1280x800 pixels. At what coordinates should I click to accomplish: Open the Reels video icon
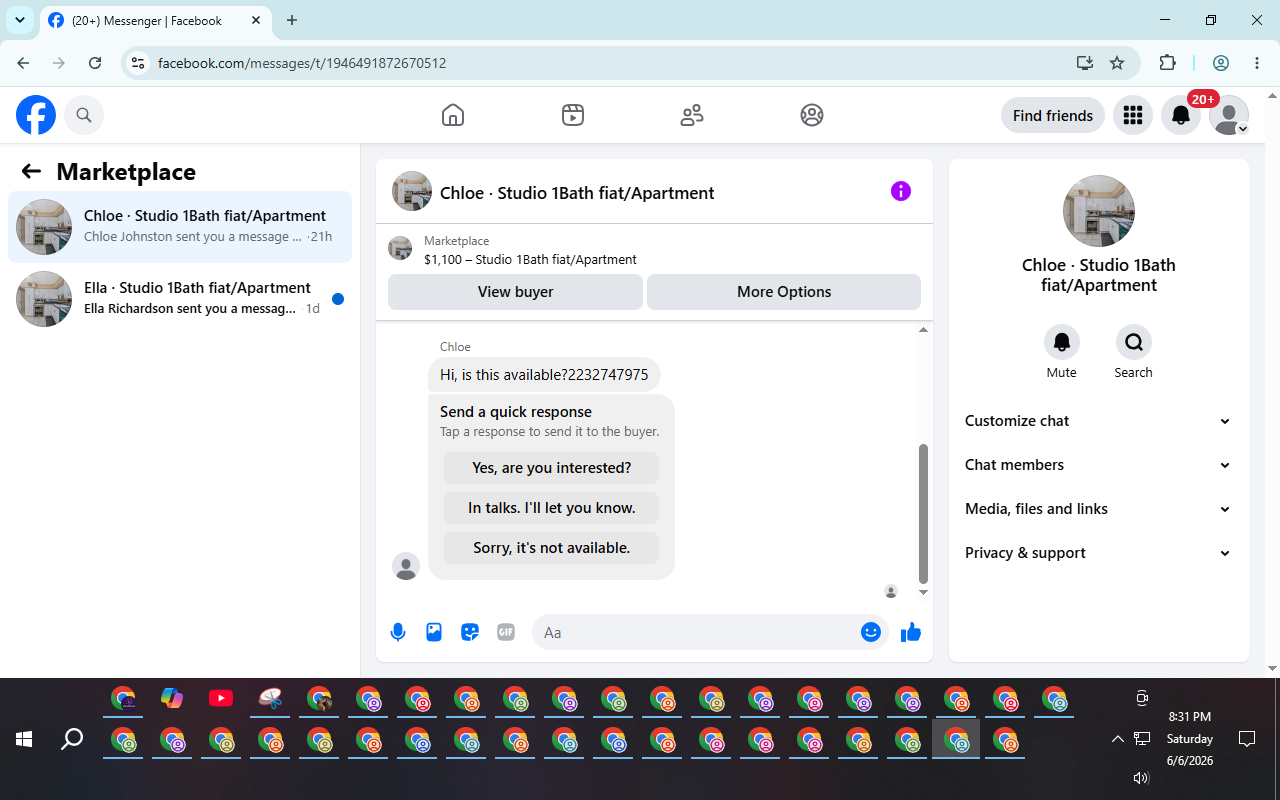pyautogui.click(x=573, y=115)
